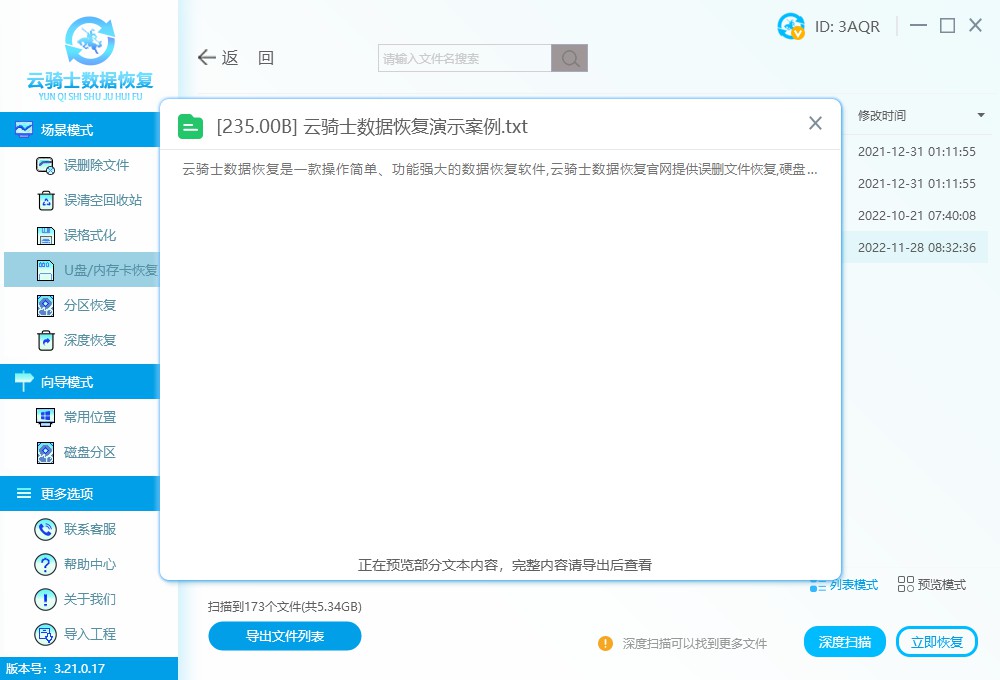Switch to 预览模式 view
The height and width of the screenshot is (680, 1000).
coord(930,584)
